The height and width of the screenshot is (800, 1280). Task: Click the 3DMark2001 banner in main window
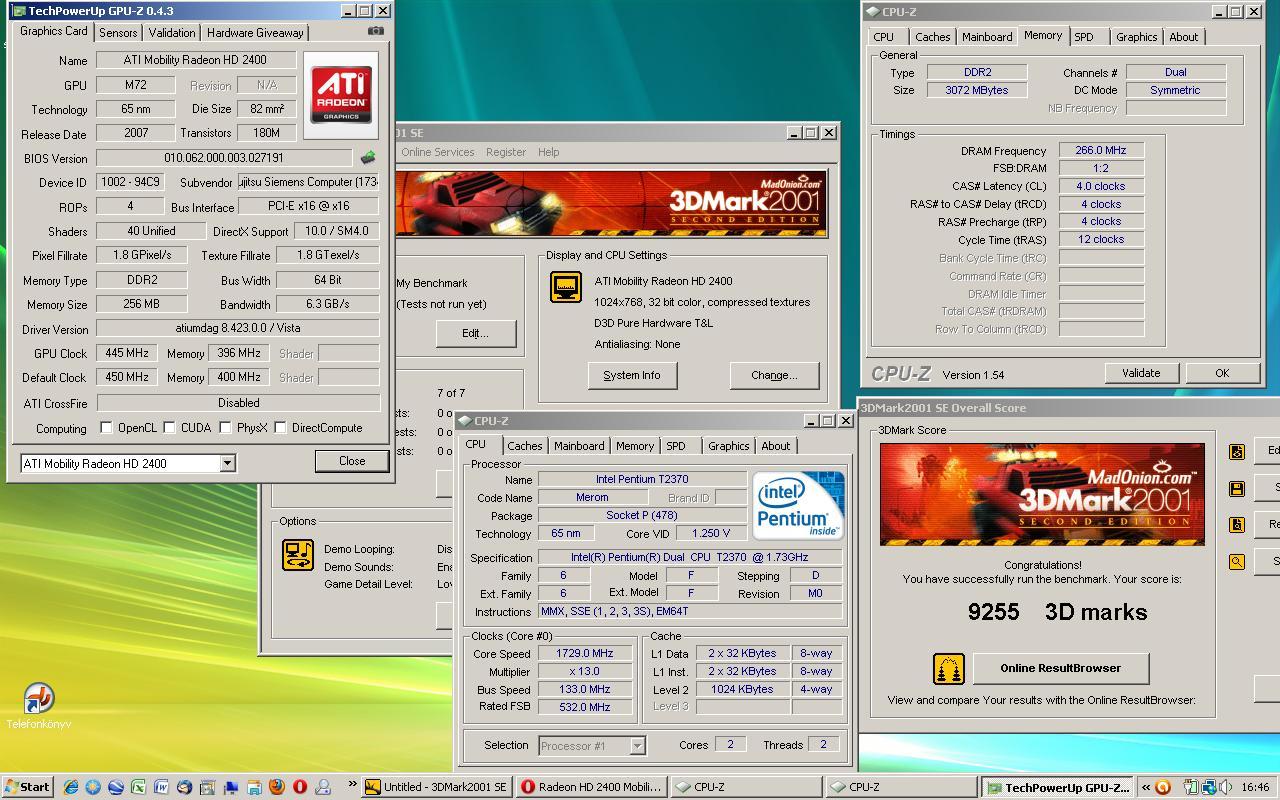click(x=612, y=204)
